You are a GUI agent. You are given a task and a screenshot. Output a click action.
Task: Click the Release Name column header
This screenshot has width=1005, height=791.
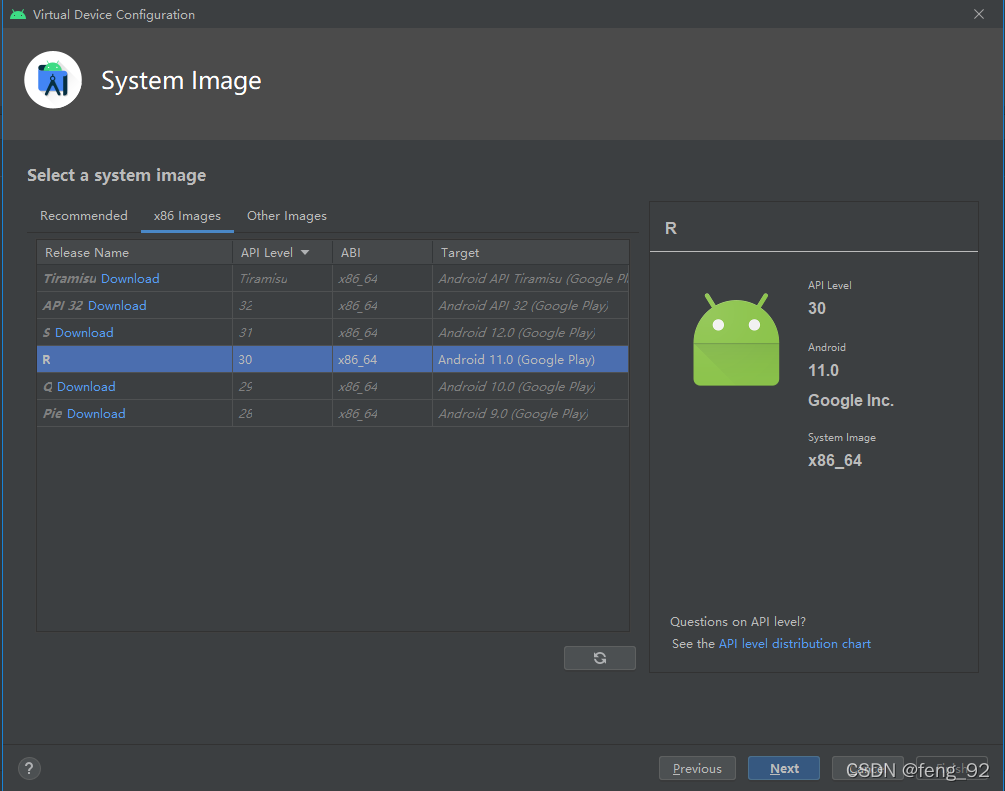pos(90,252)
